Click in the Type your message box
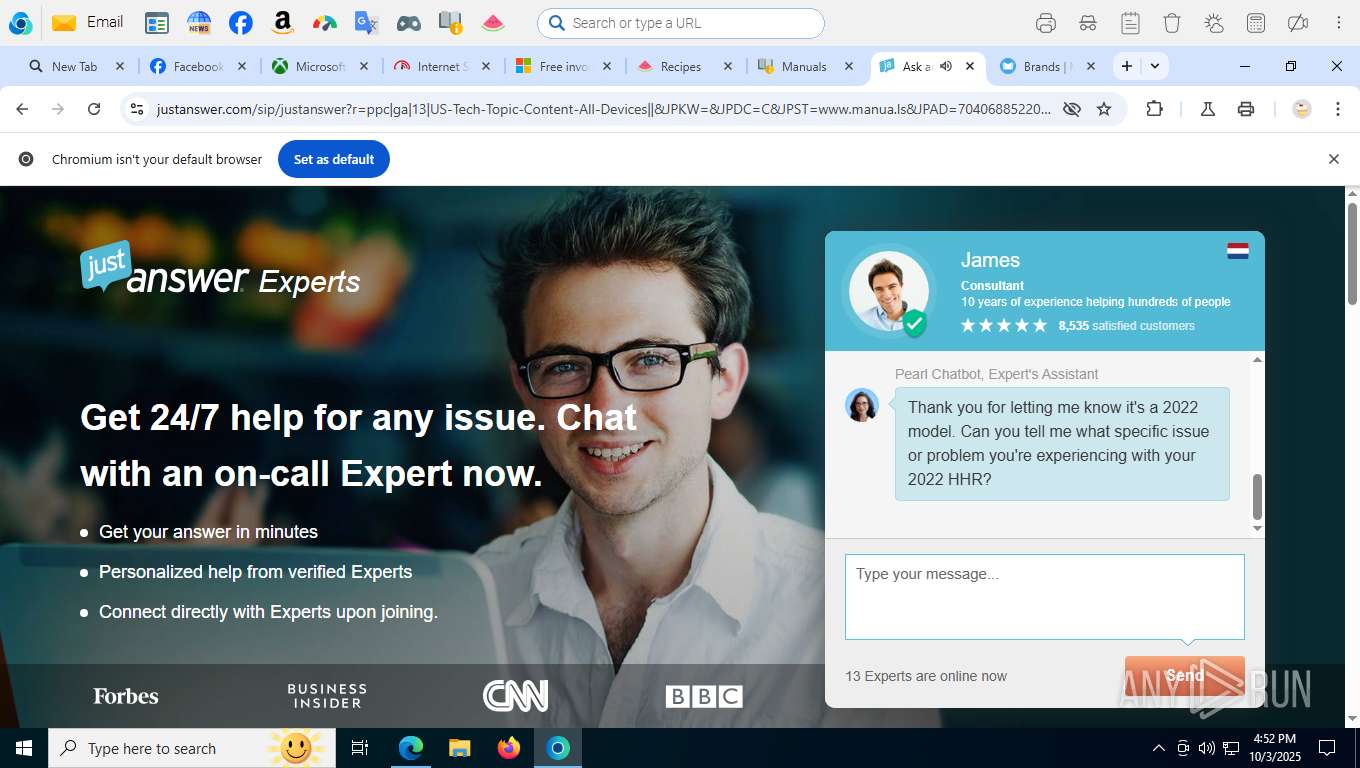The height and width of the screenshot is (768, 1360). click(x=1045, y=597)
